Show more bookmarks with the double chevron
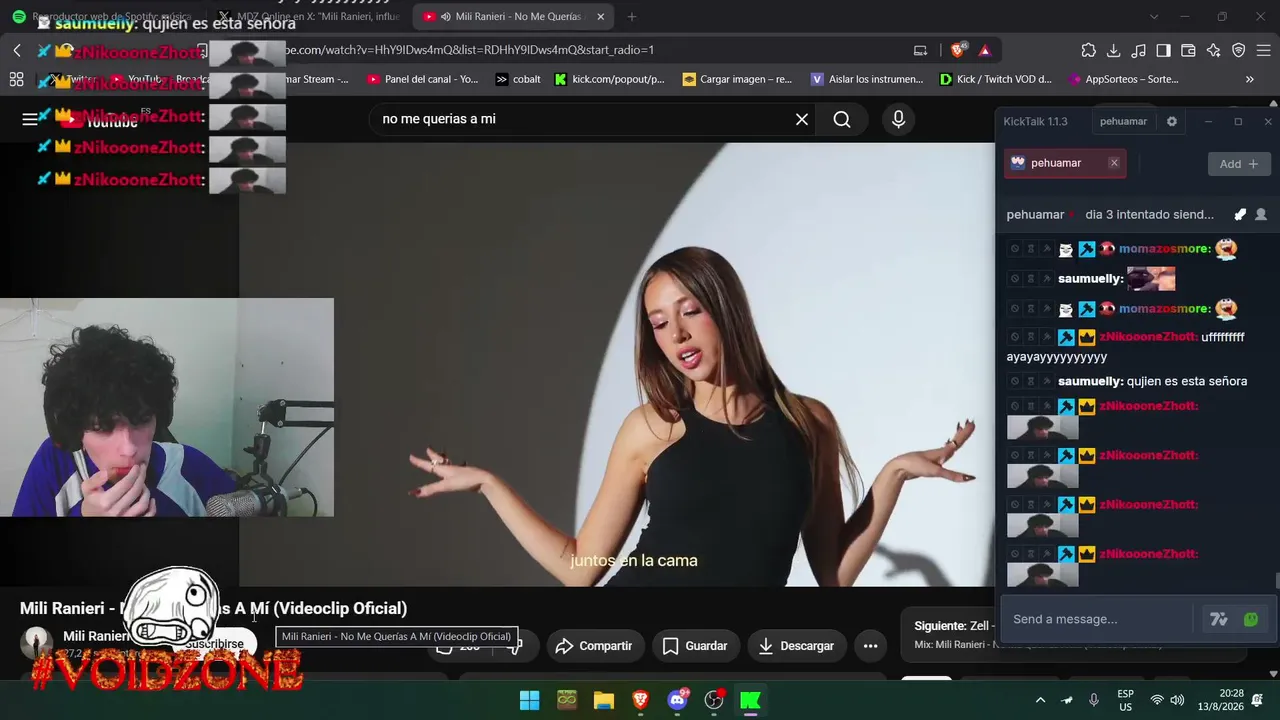The width and height of the screenshot is (1280, 720). coord(1249,79)
